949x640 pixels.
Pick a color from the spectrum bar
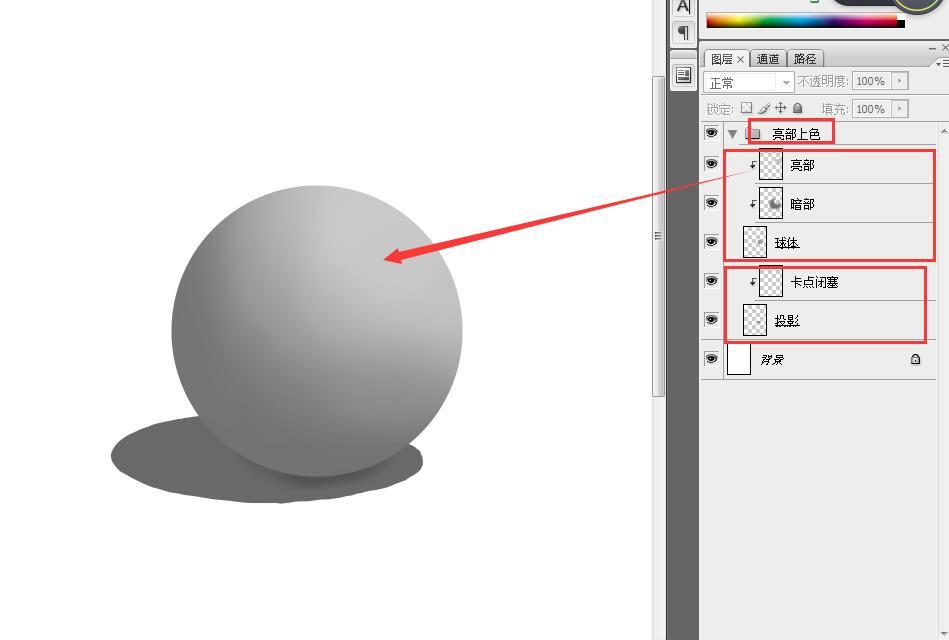pos(800,19)
